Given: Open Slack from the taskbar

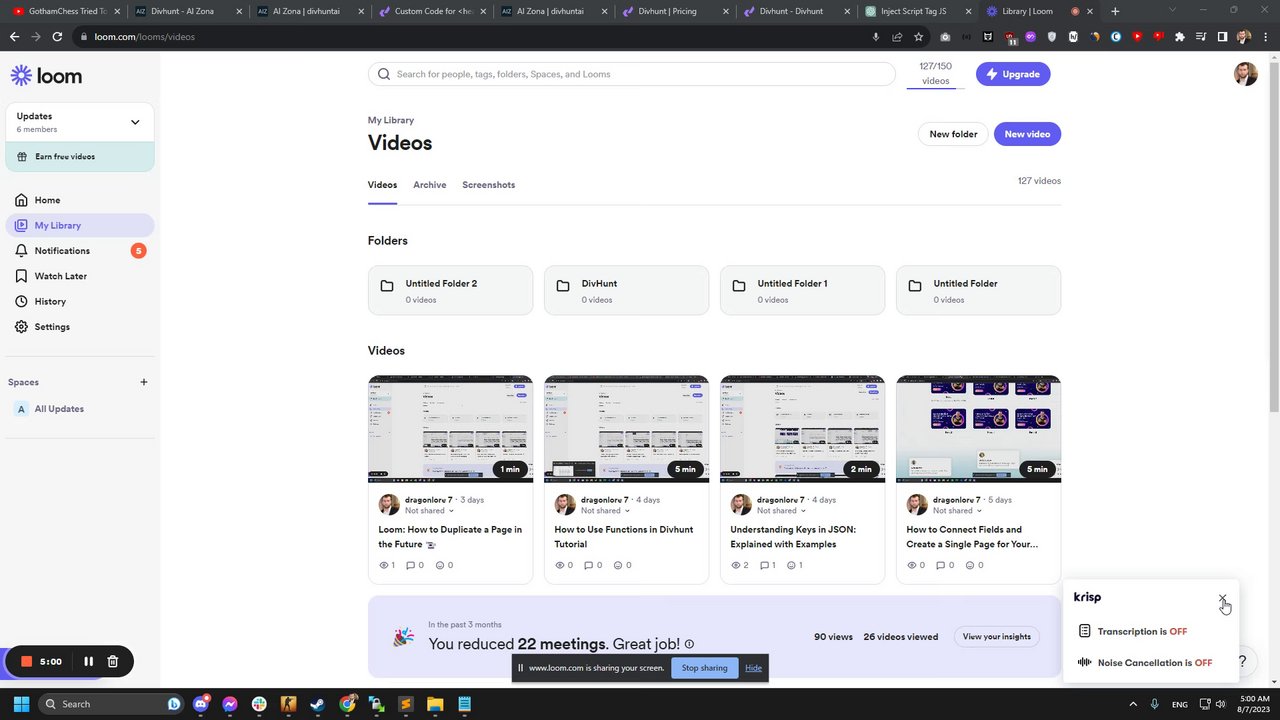Looking at the screenshot, I should click(x=260, y=704).
